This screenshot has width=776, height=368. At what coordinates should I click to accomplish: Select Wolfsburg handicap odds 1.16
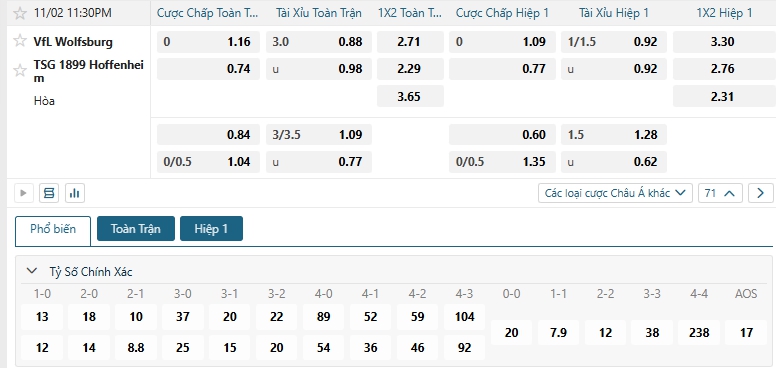pyautogui.click(x=208, y=42)
